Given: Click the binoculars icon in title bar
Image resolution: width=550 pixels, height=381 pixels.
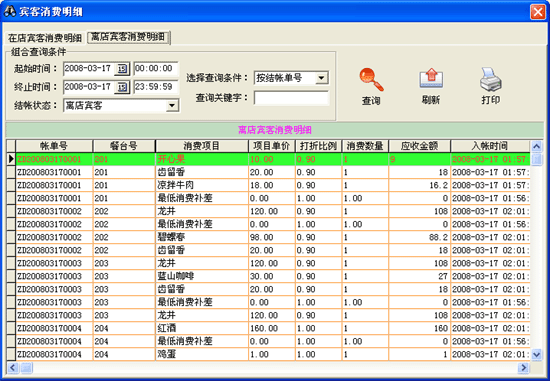Looking at the screenshot, I should click(9, 11).
